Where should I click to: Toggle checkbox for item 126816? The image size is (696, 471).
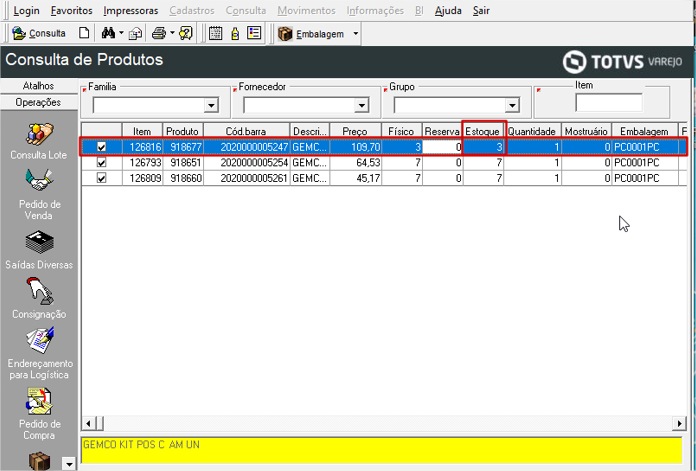[102, 147]
